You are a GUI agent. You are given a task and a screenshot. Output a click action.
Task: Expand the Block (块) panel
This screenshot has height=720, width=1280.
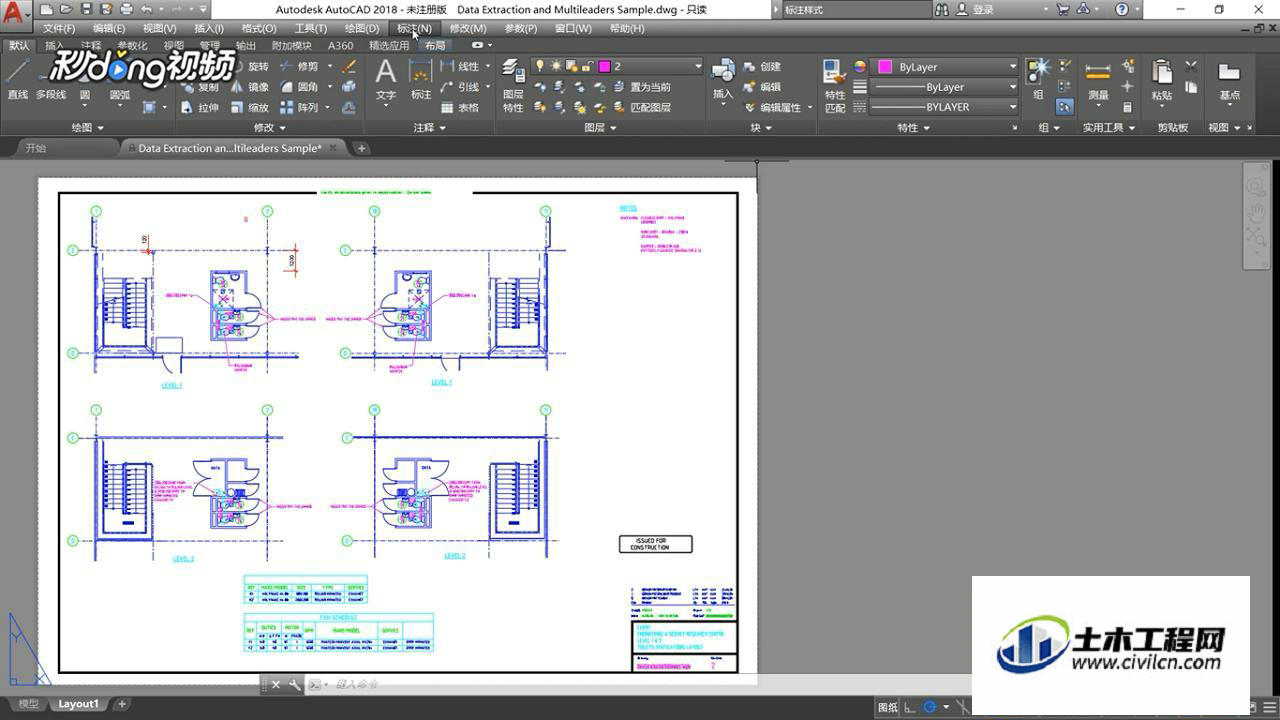tap(762, 128)
